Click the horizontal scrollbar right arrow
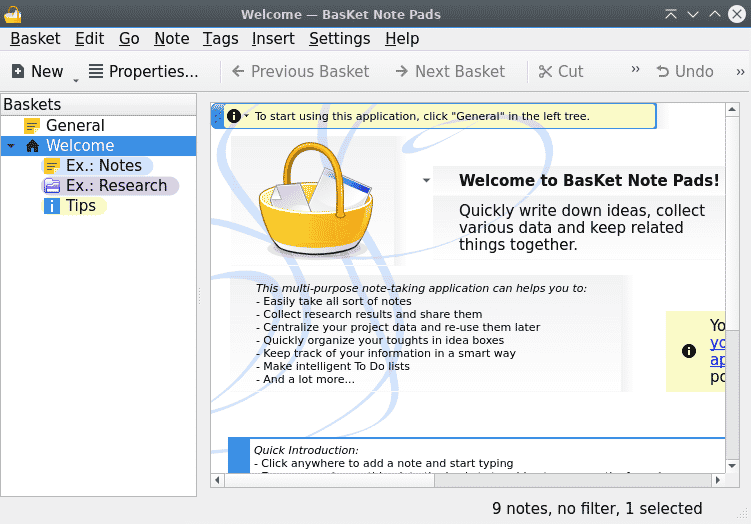The height and width of the screenshot is (524, 751). [717, 480]
